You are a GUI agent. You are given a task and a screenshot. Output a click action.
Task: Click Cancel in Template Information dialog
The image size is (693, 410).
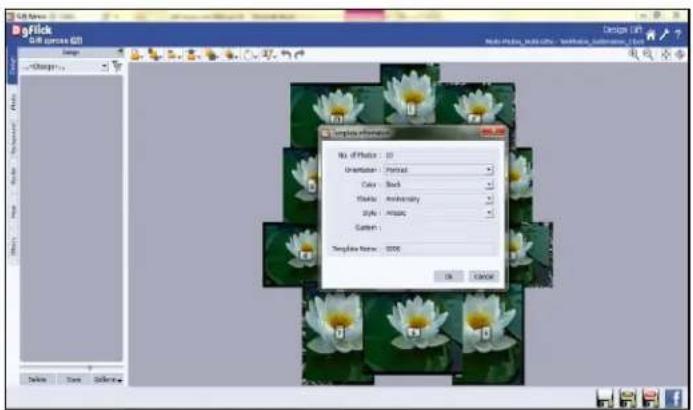pyautogui.click(x=484, y=277)
